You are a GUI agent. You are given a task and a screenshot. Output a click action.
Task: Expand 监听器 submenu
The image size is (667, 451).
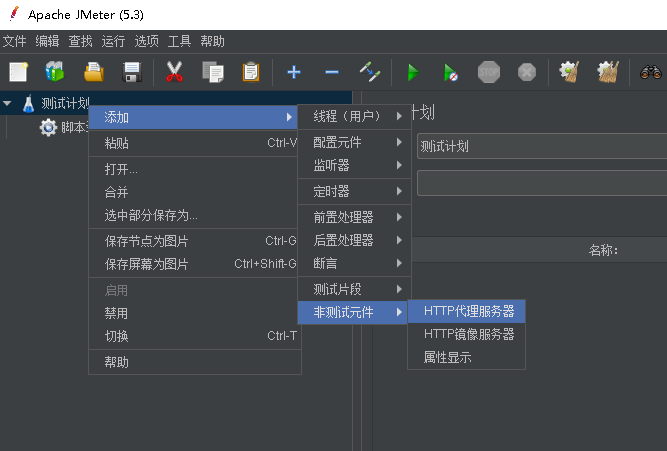pos(354,165)
